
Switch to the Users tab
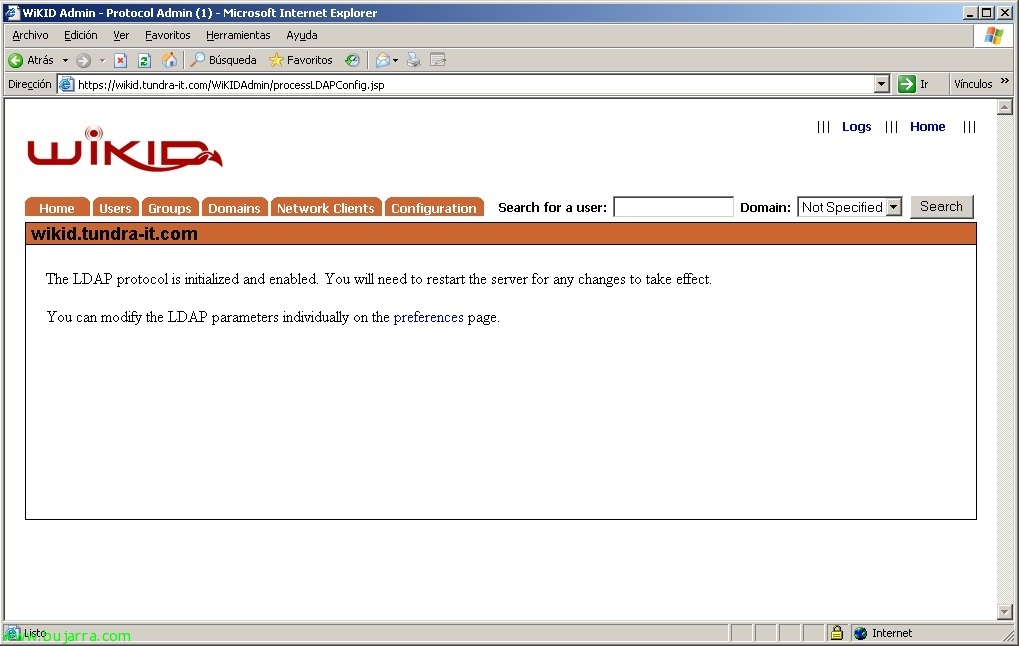point(115,207)
